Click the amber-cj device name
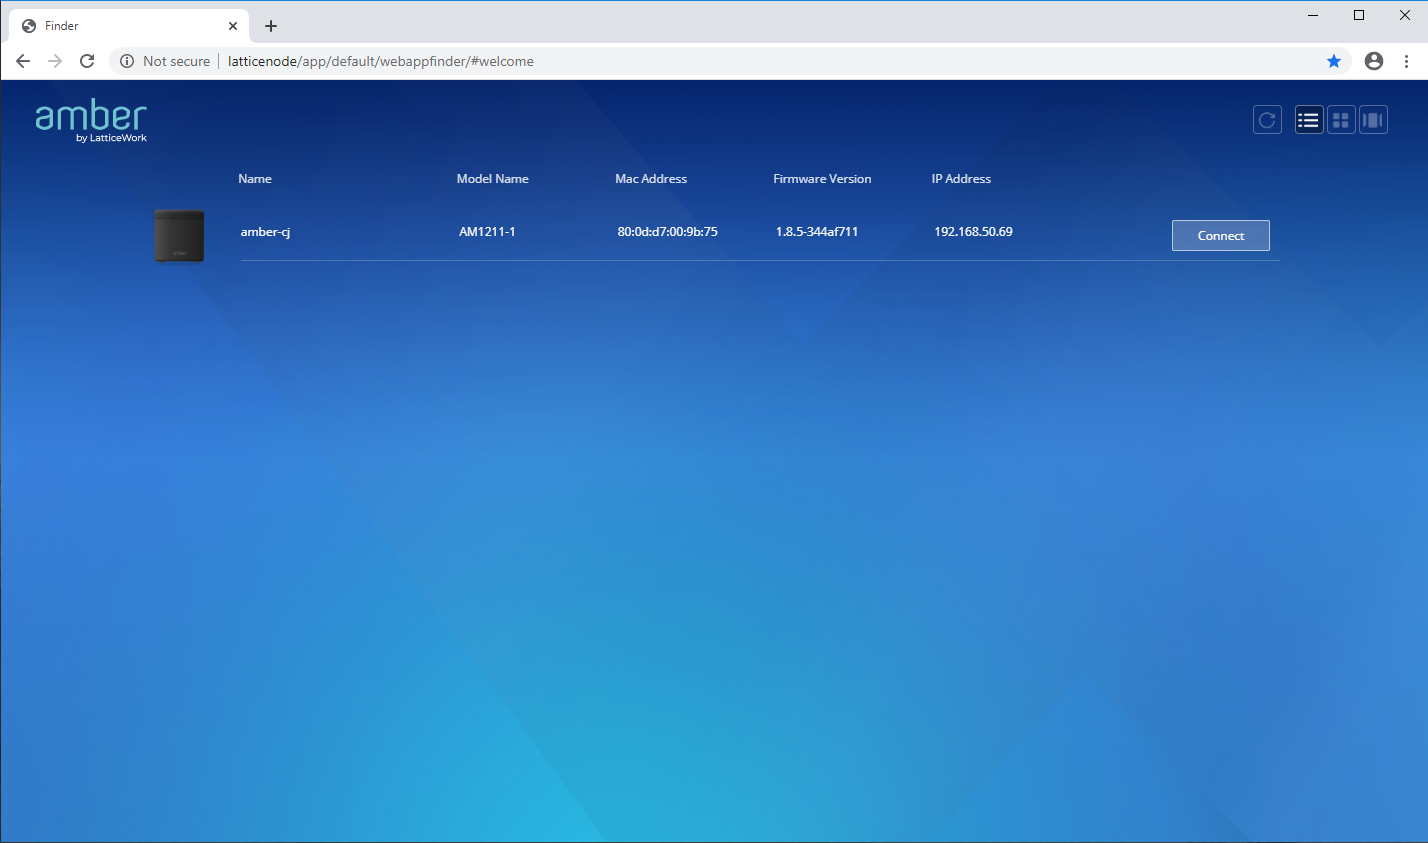 [265, 232]
